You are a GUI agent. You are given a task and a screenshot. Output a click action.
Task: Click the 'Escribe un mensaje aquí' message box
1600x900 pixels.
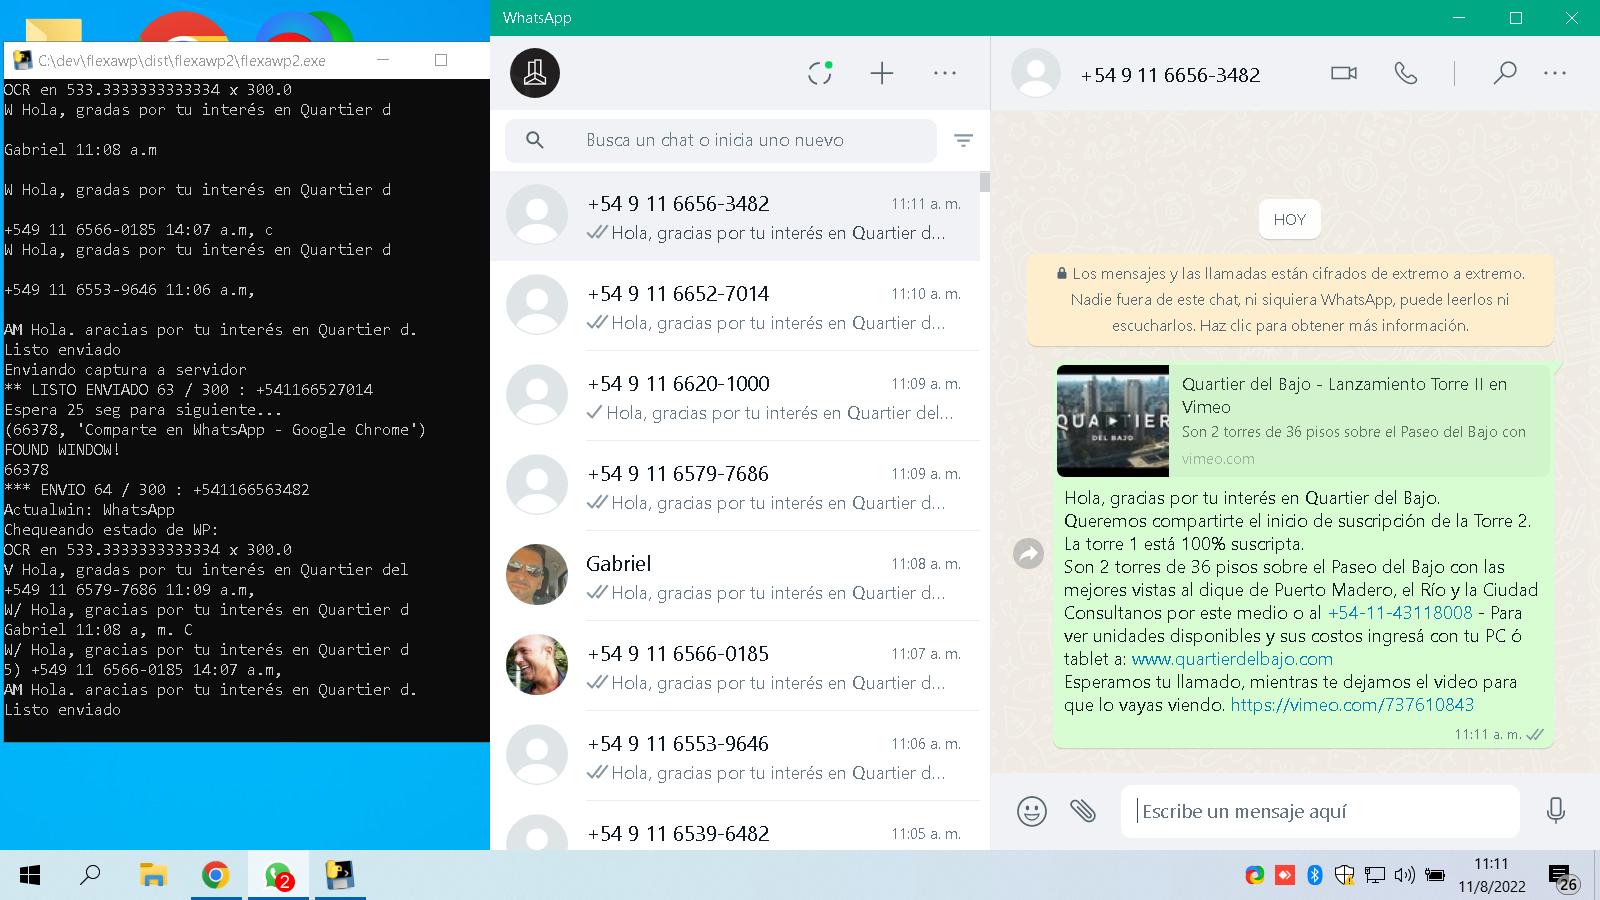point(1320,811)
